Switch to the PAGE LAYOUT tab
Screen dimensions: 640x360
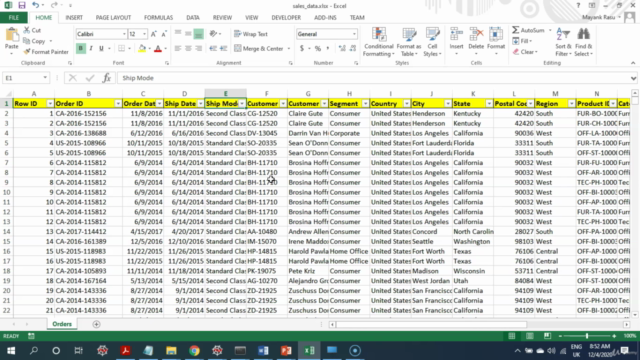113,18
